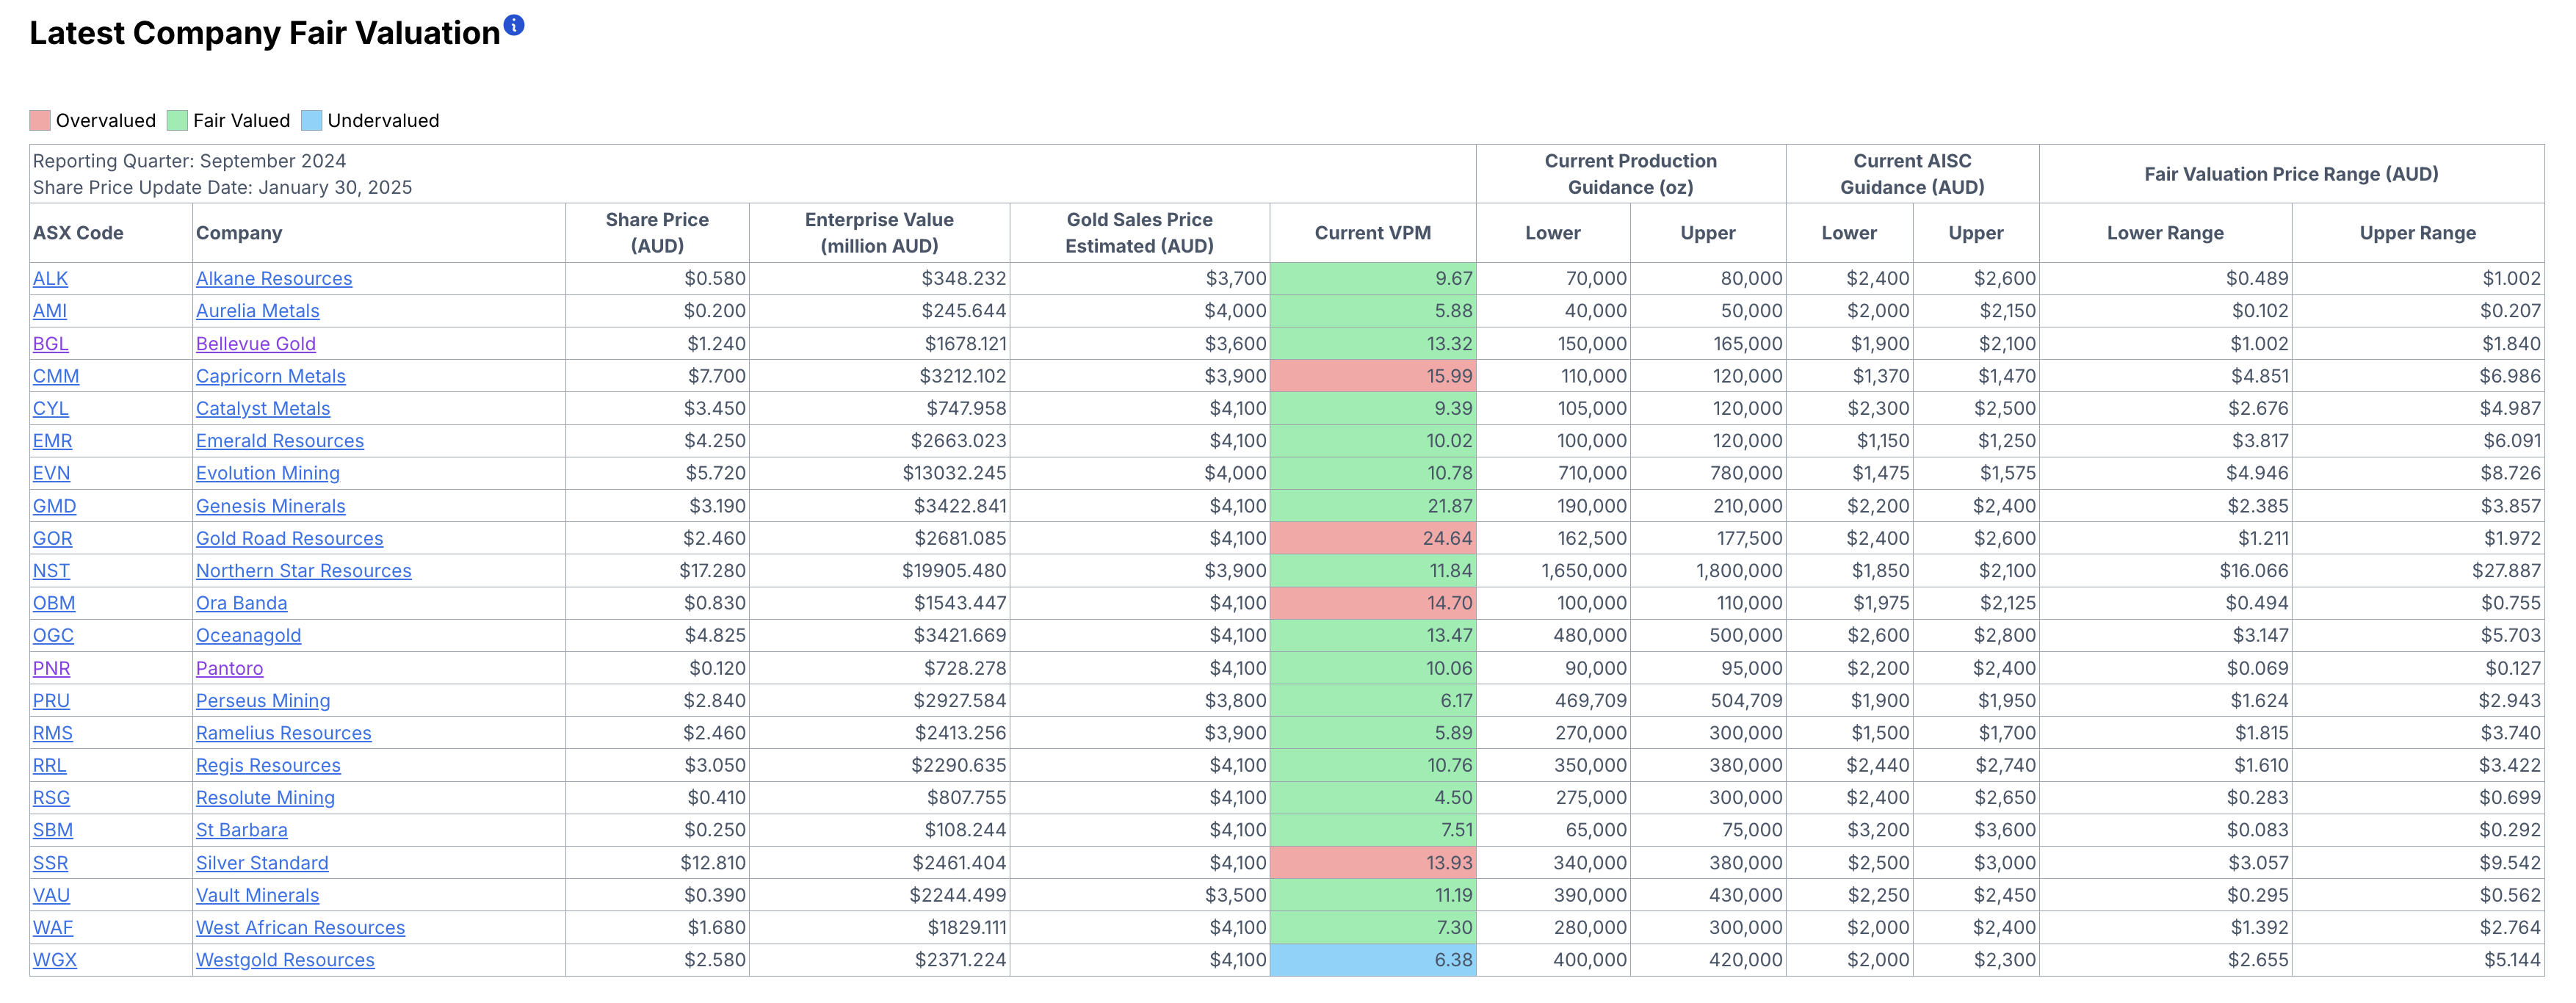Open the Resolute Mining company link

(x=266, y=798)
